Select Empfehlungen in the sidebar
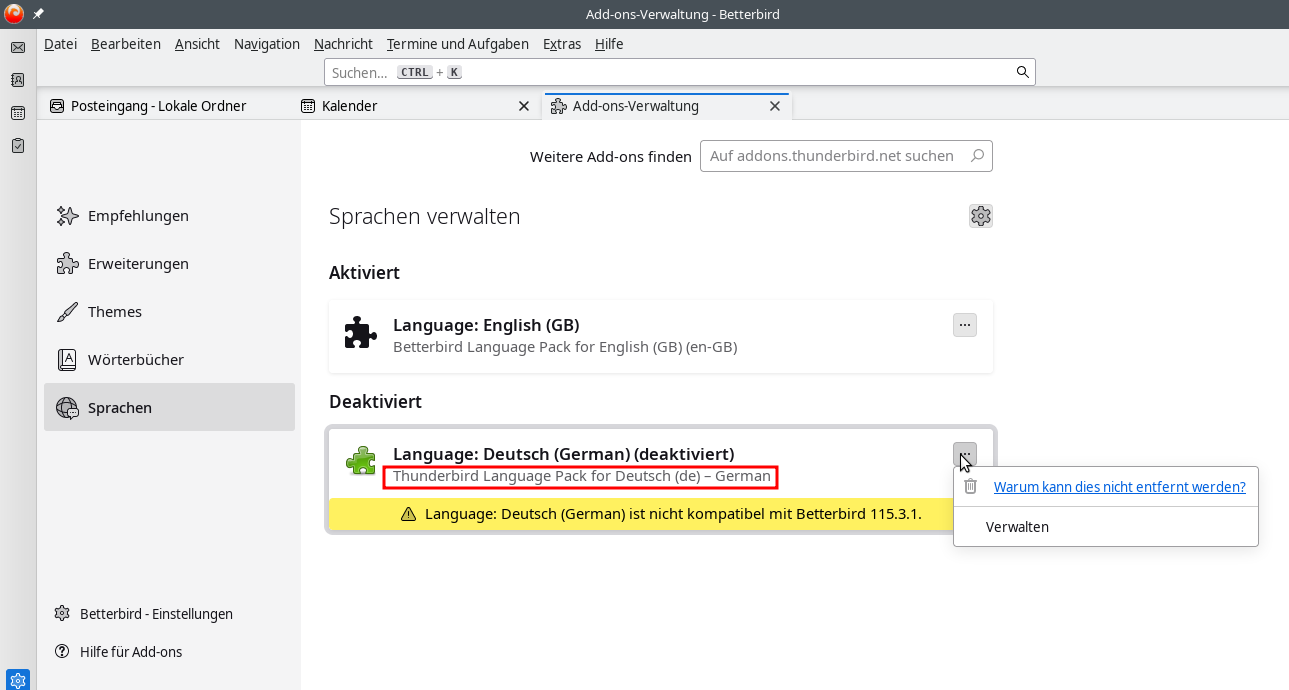This screenshot has height=690, width=1289. tap(169, 216)
